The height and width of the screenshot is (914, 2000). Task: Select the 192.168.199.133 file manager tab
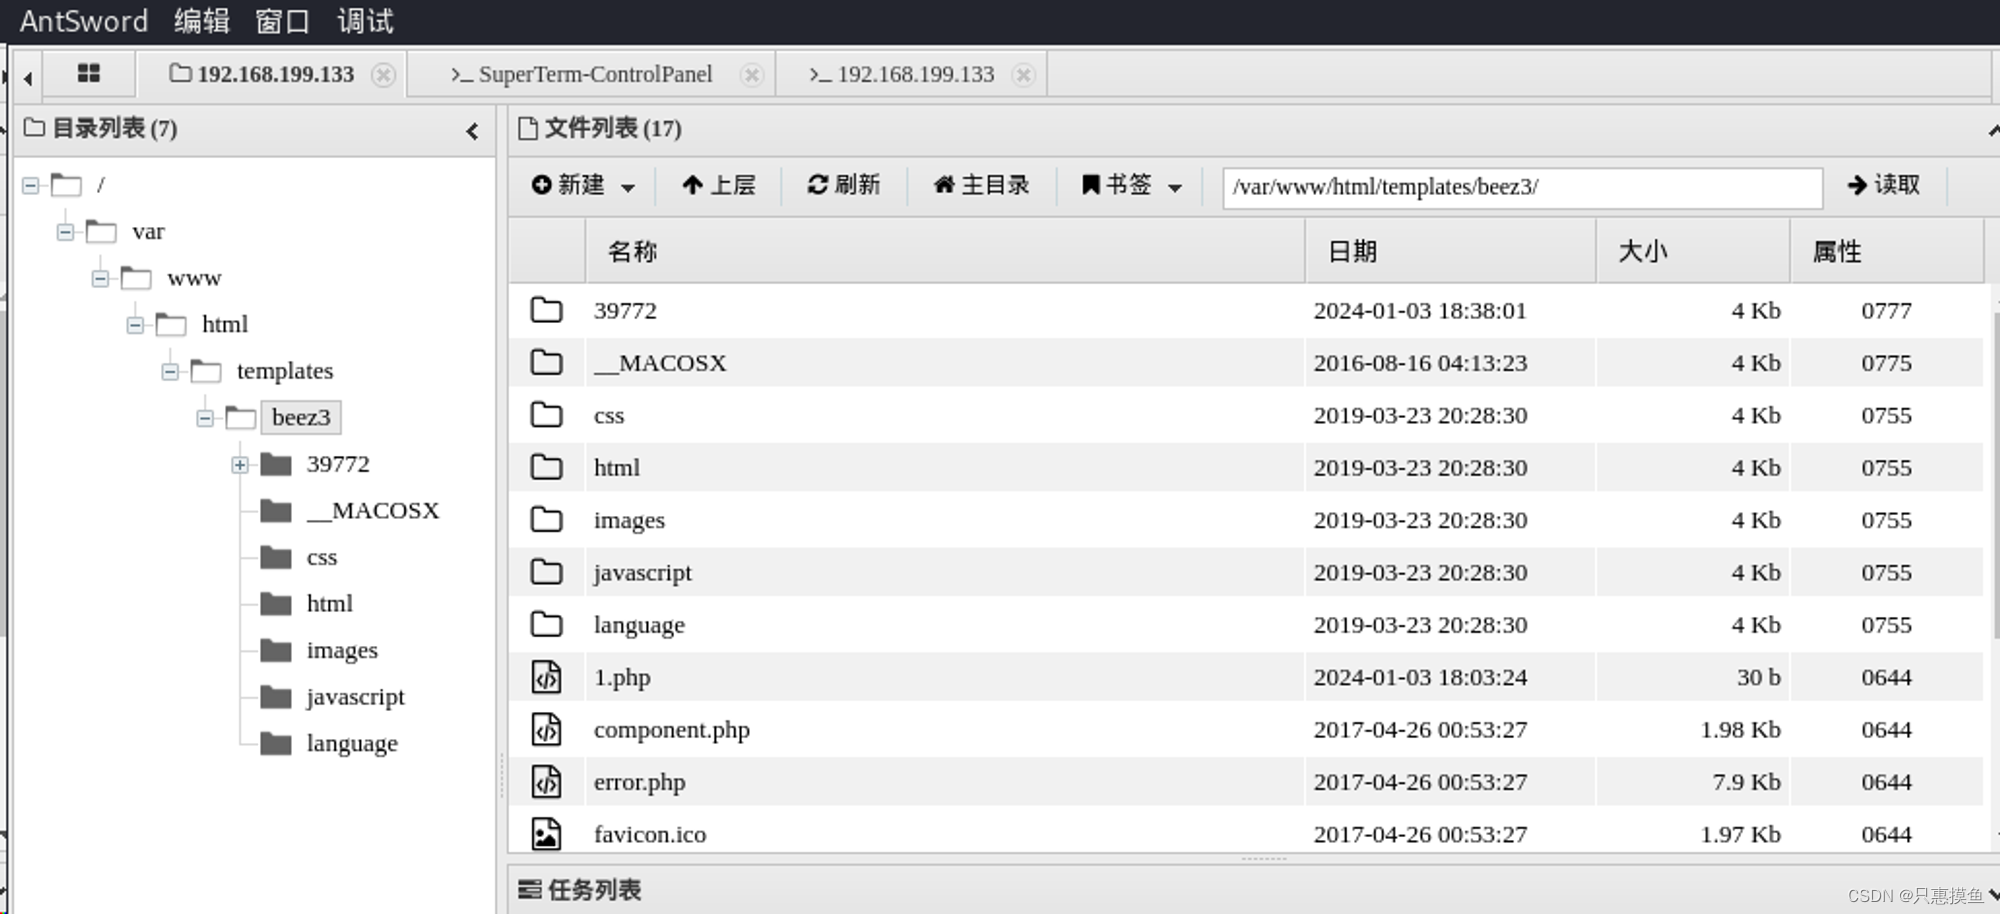262,74
